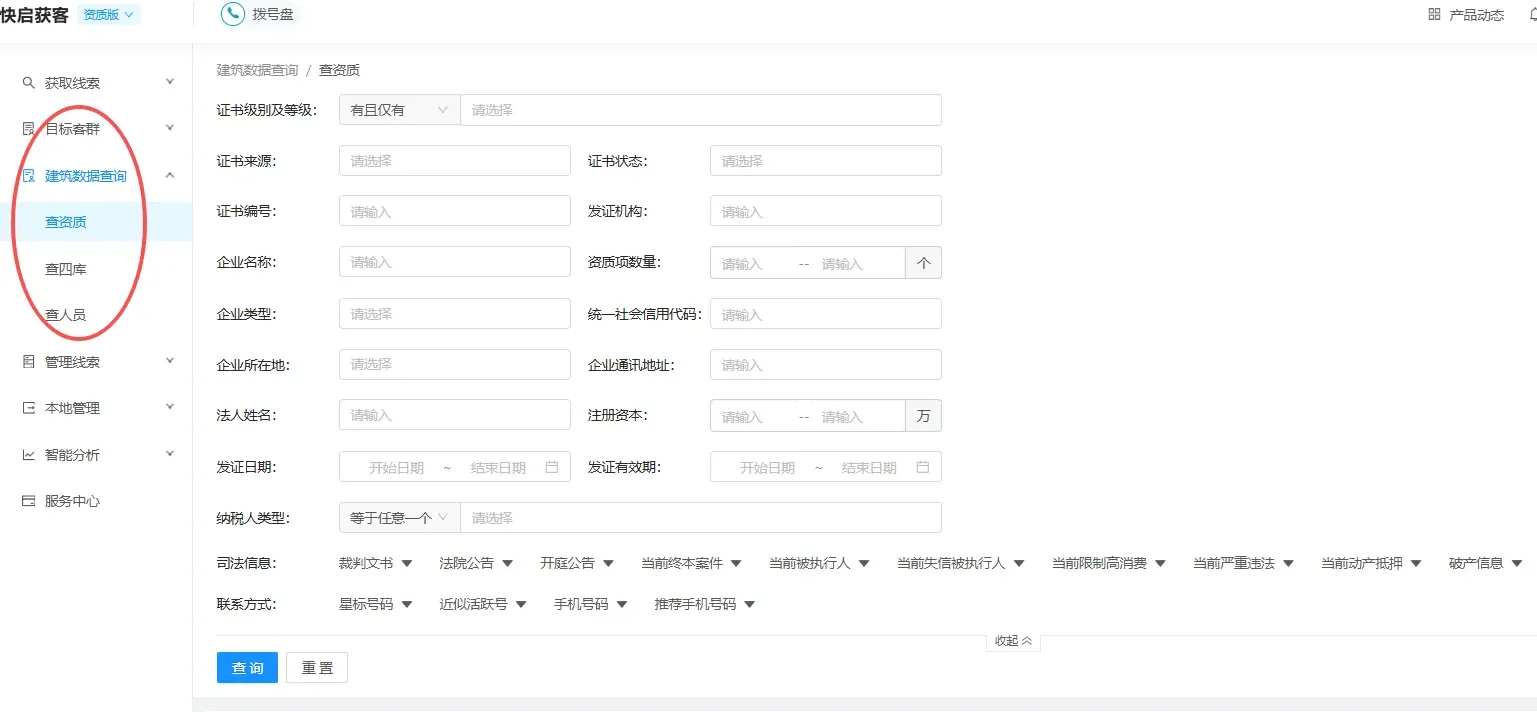Open the 拨号盘 dial pad phone icon
Image resolution: width=1537 pixels, height=712 pixels.
point(232,14)
